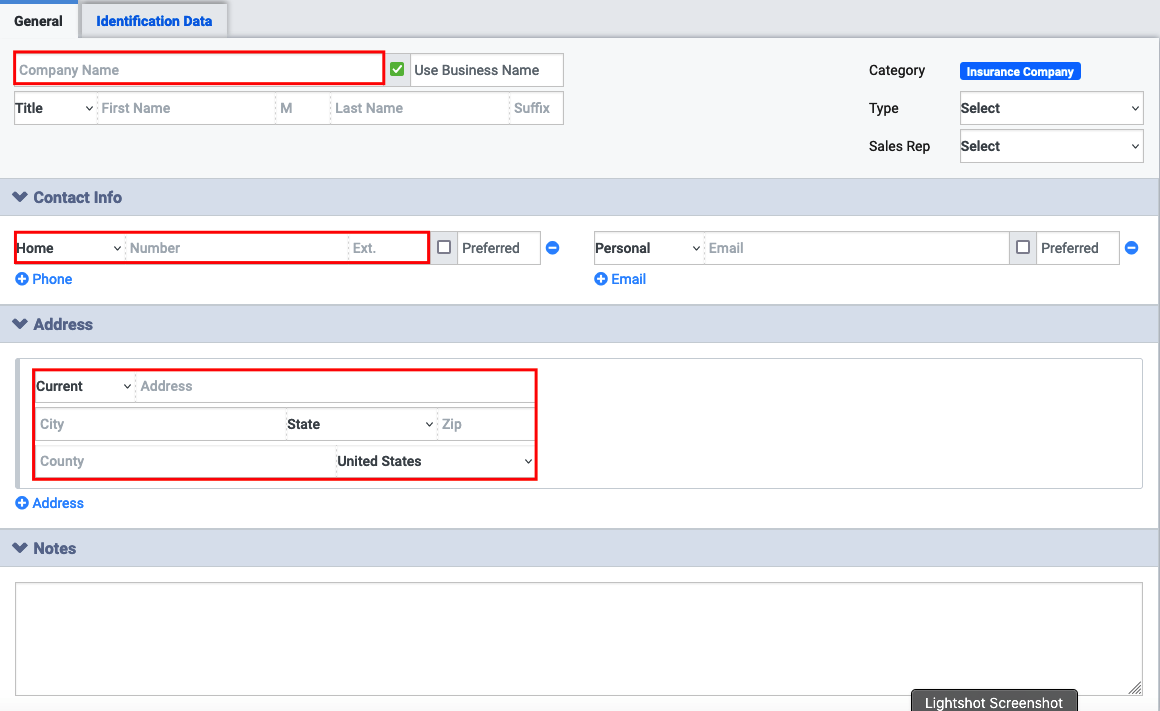Switch to the Identification Data tab
Image resolution: width=1160 pixels, height=711 pixels.
coord(154,21)
